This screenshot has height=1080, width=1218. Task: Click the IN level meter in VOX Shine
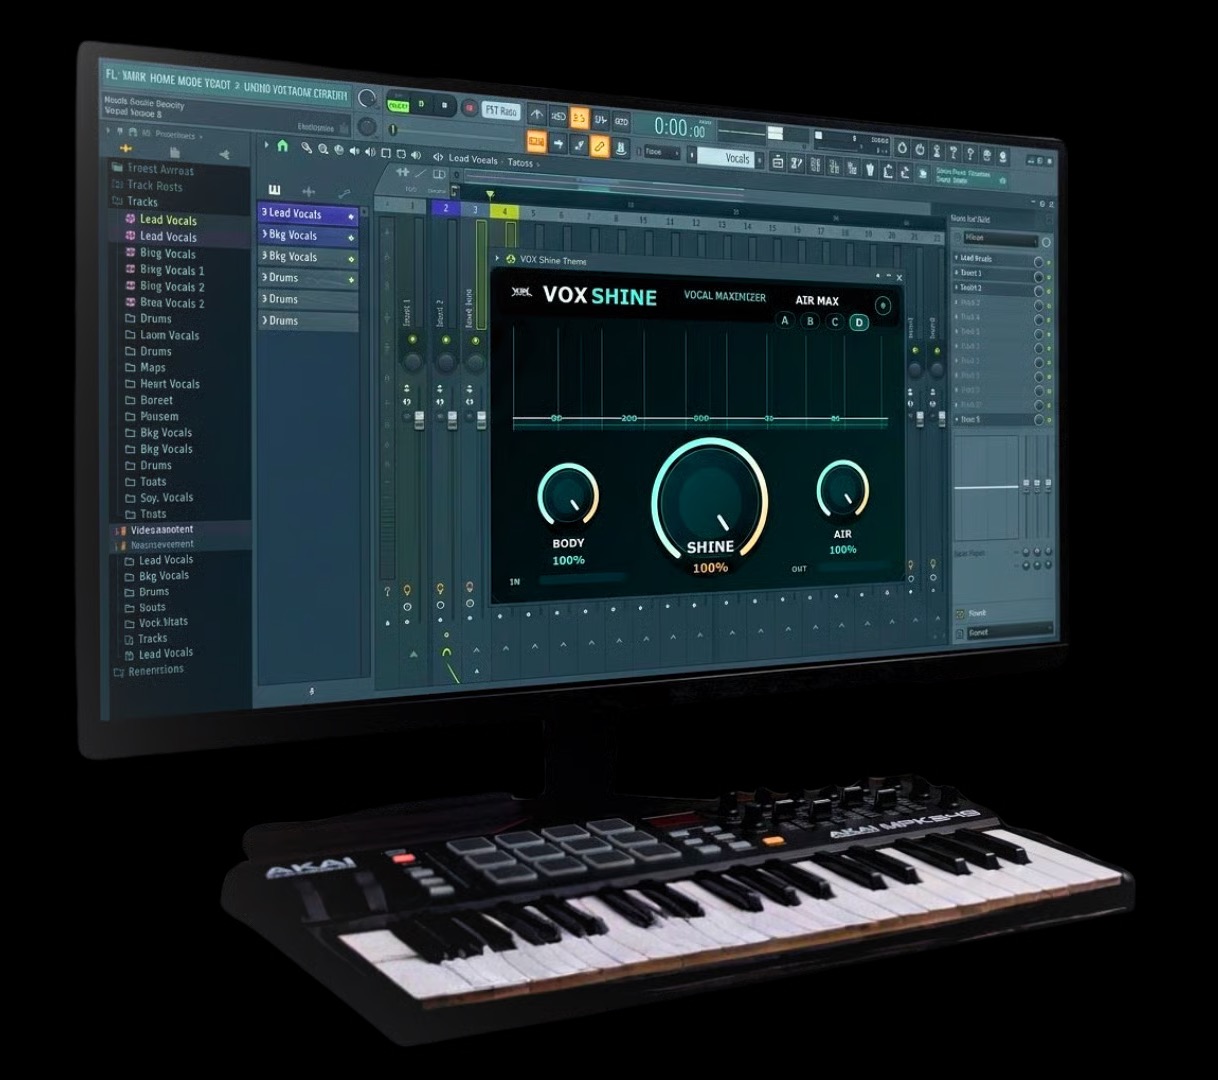tap(583, 578)
